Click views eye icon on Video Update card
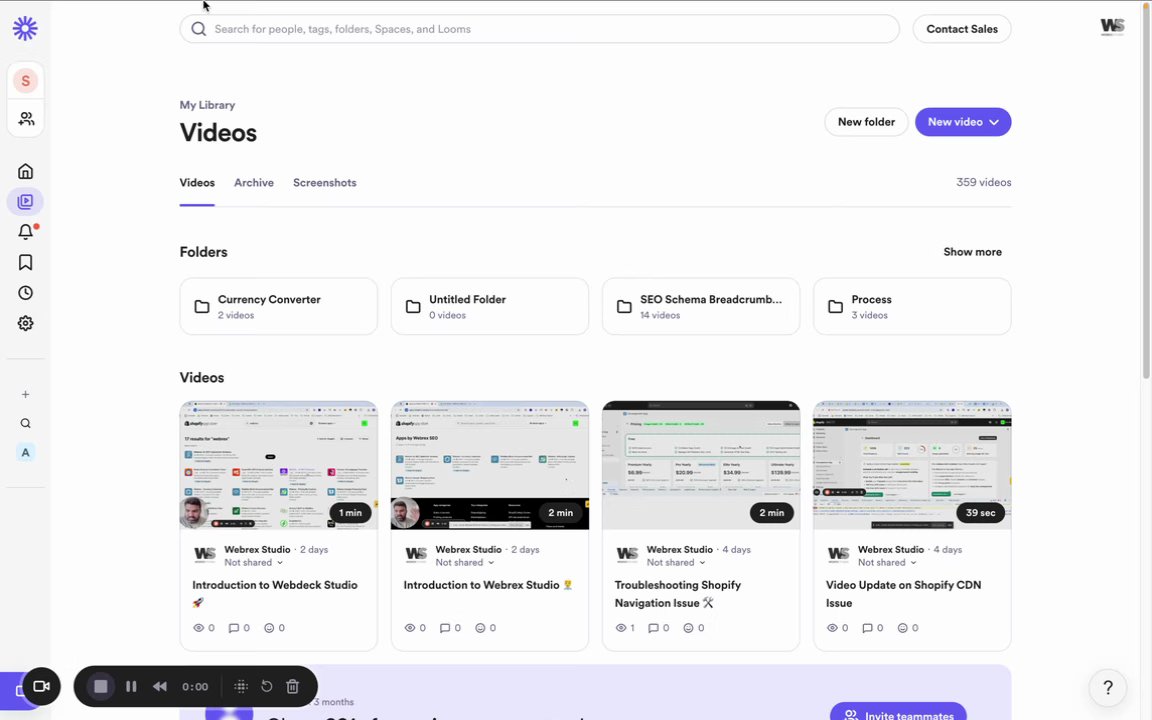The image size is (1152, 720). (x=832, y=628)
